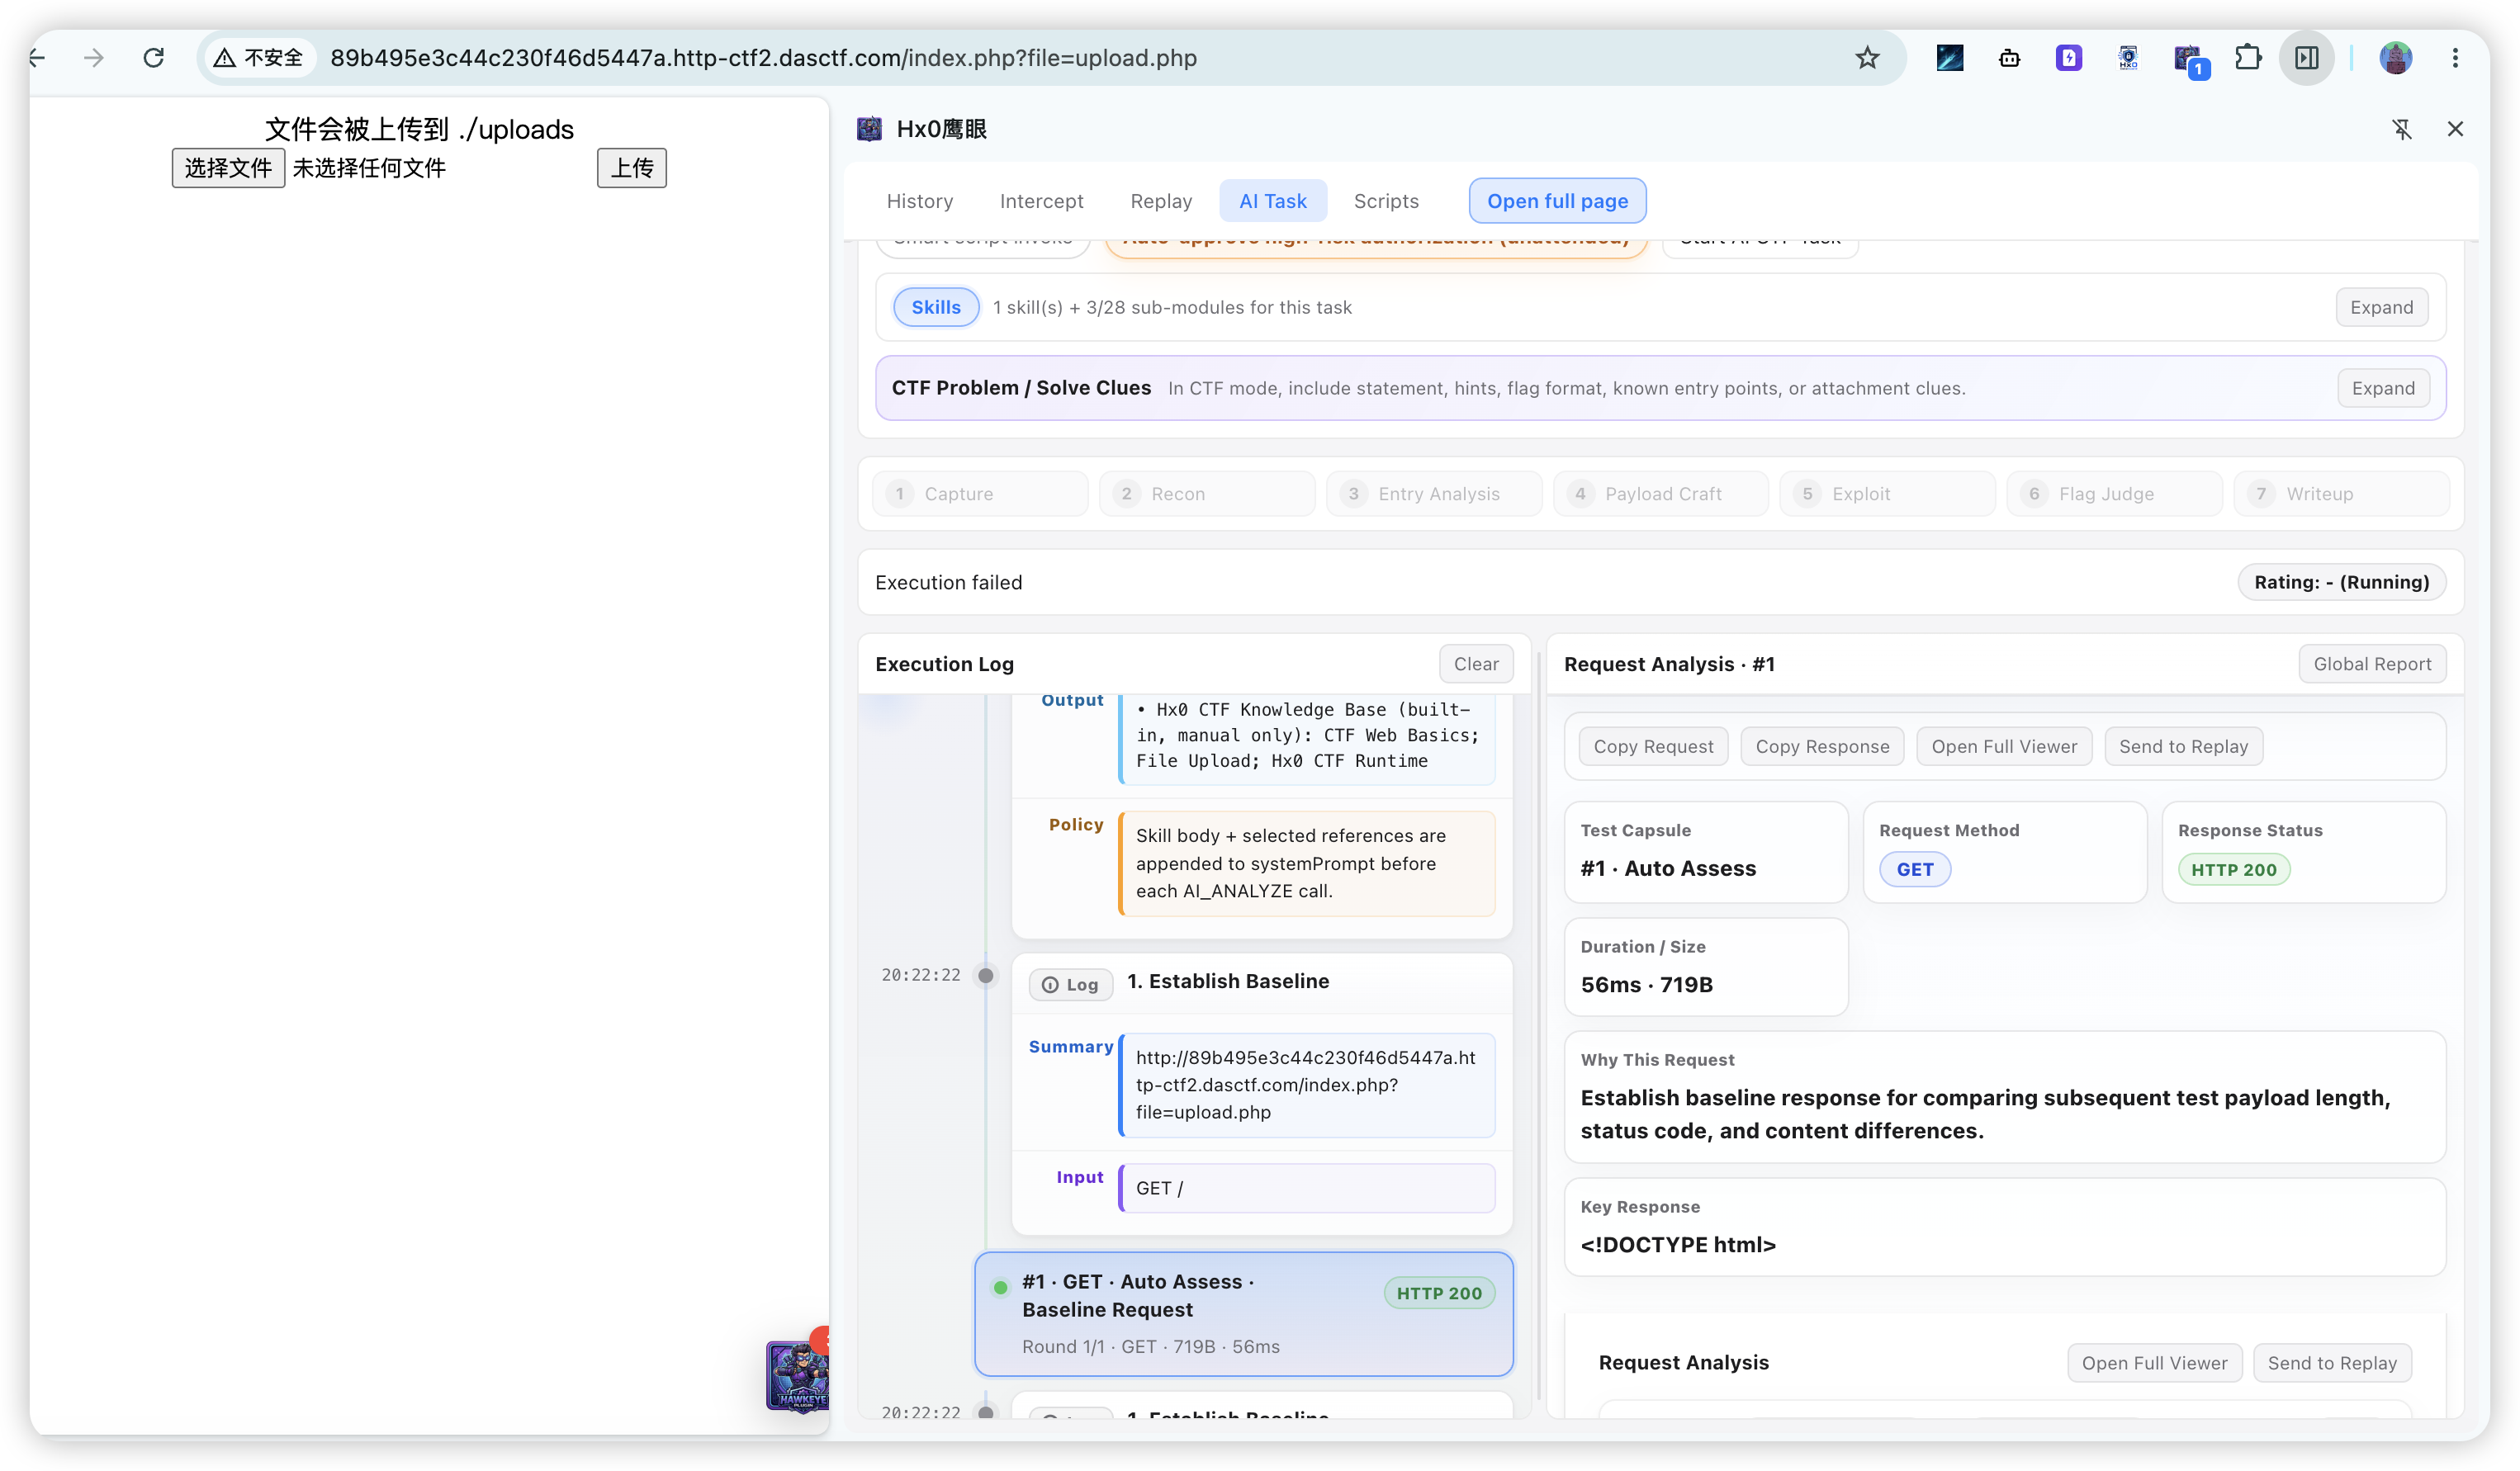Switch to the Replay tab
This screenshot has width=2520, height=1471.
point(1161,201)
